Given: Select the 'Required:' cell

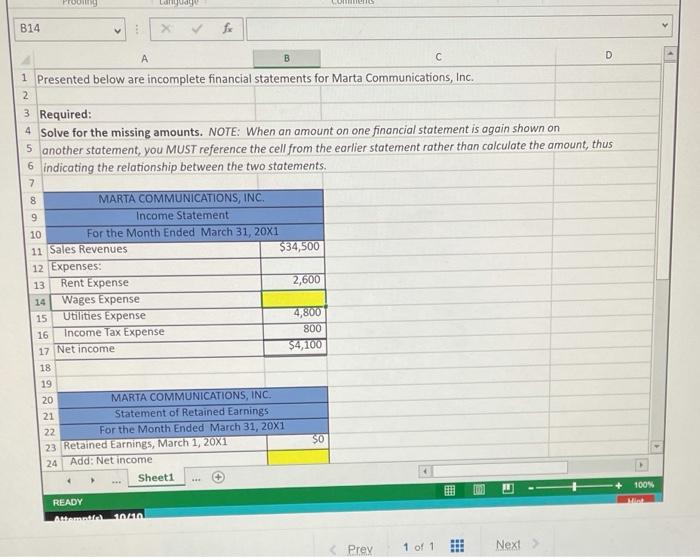Looking at the screenshot, I should tap(146, 114).
